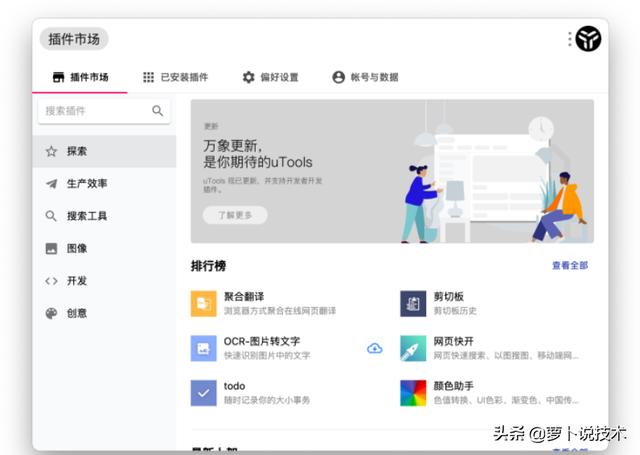This screenshot has width=640, height=455.
Task: Click 查看全部 link for 排行榜
Action: pos(570,265)
